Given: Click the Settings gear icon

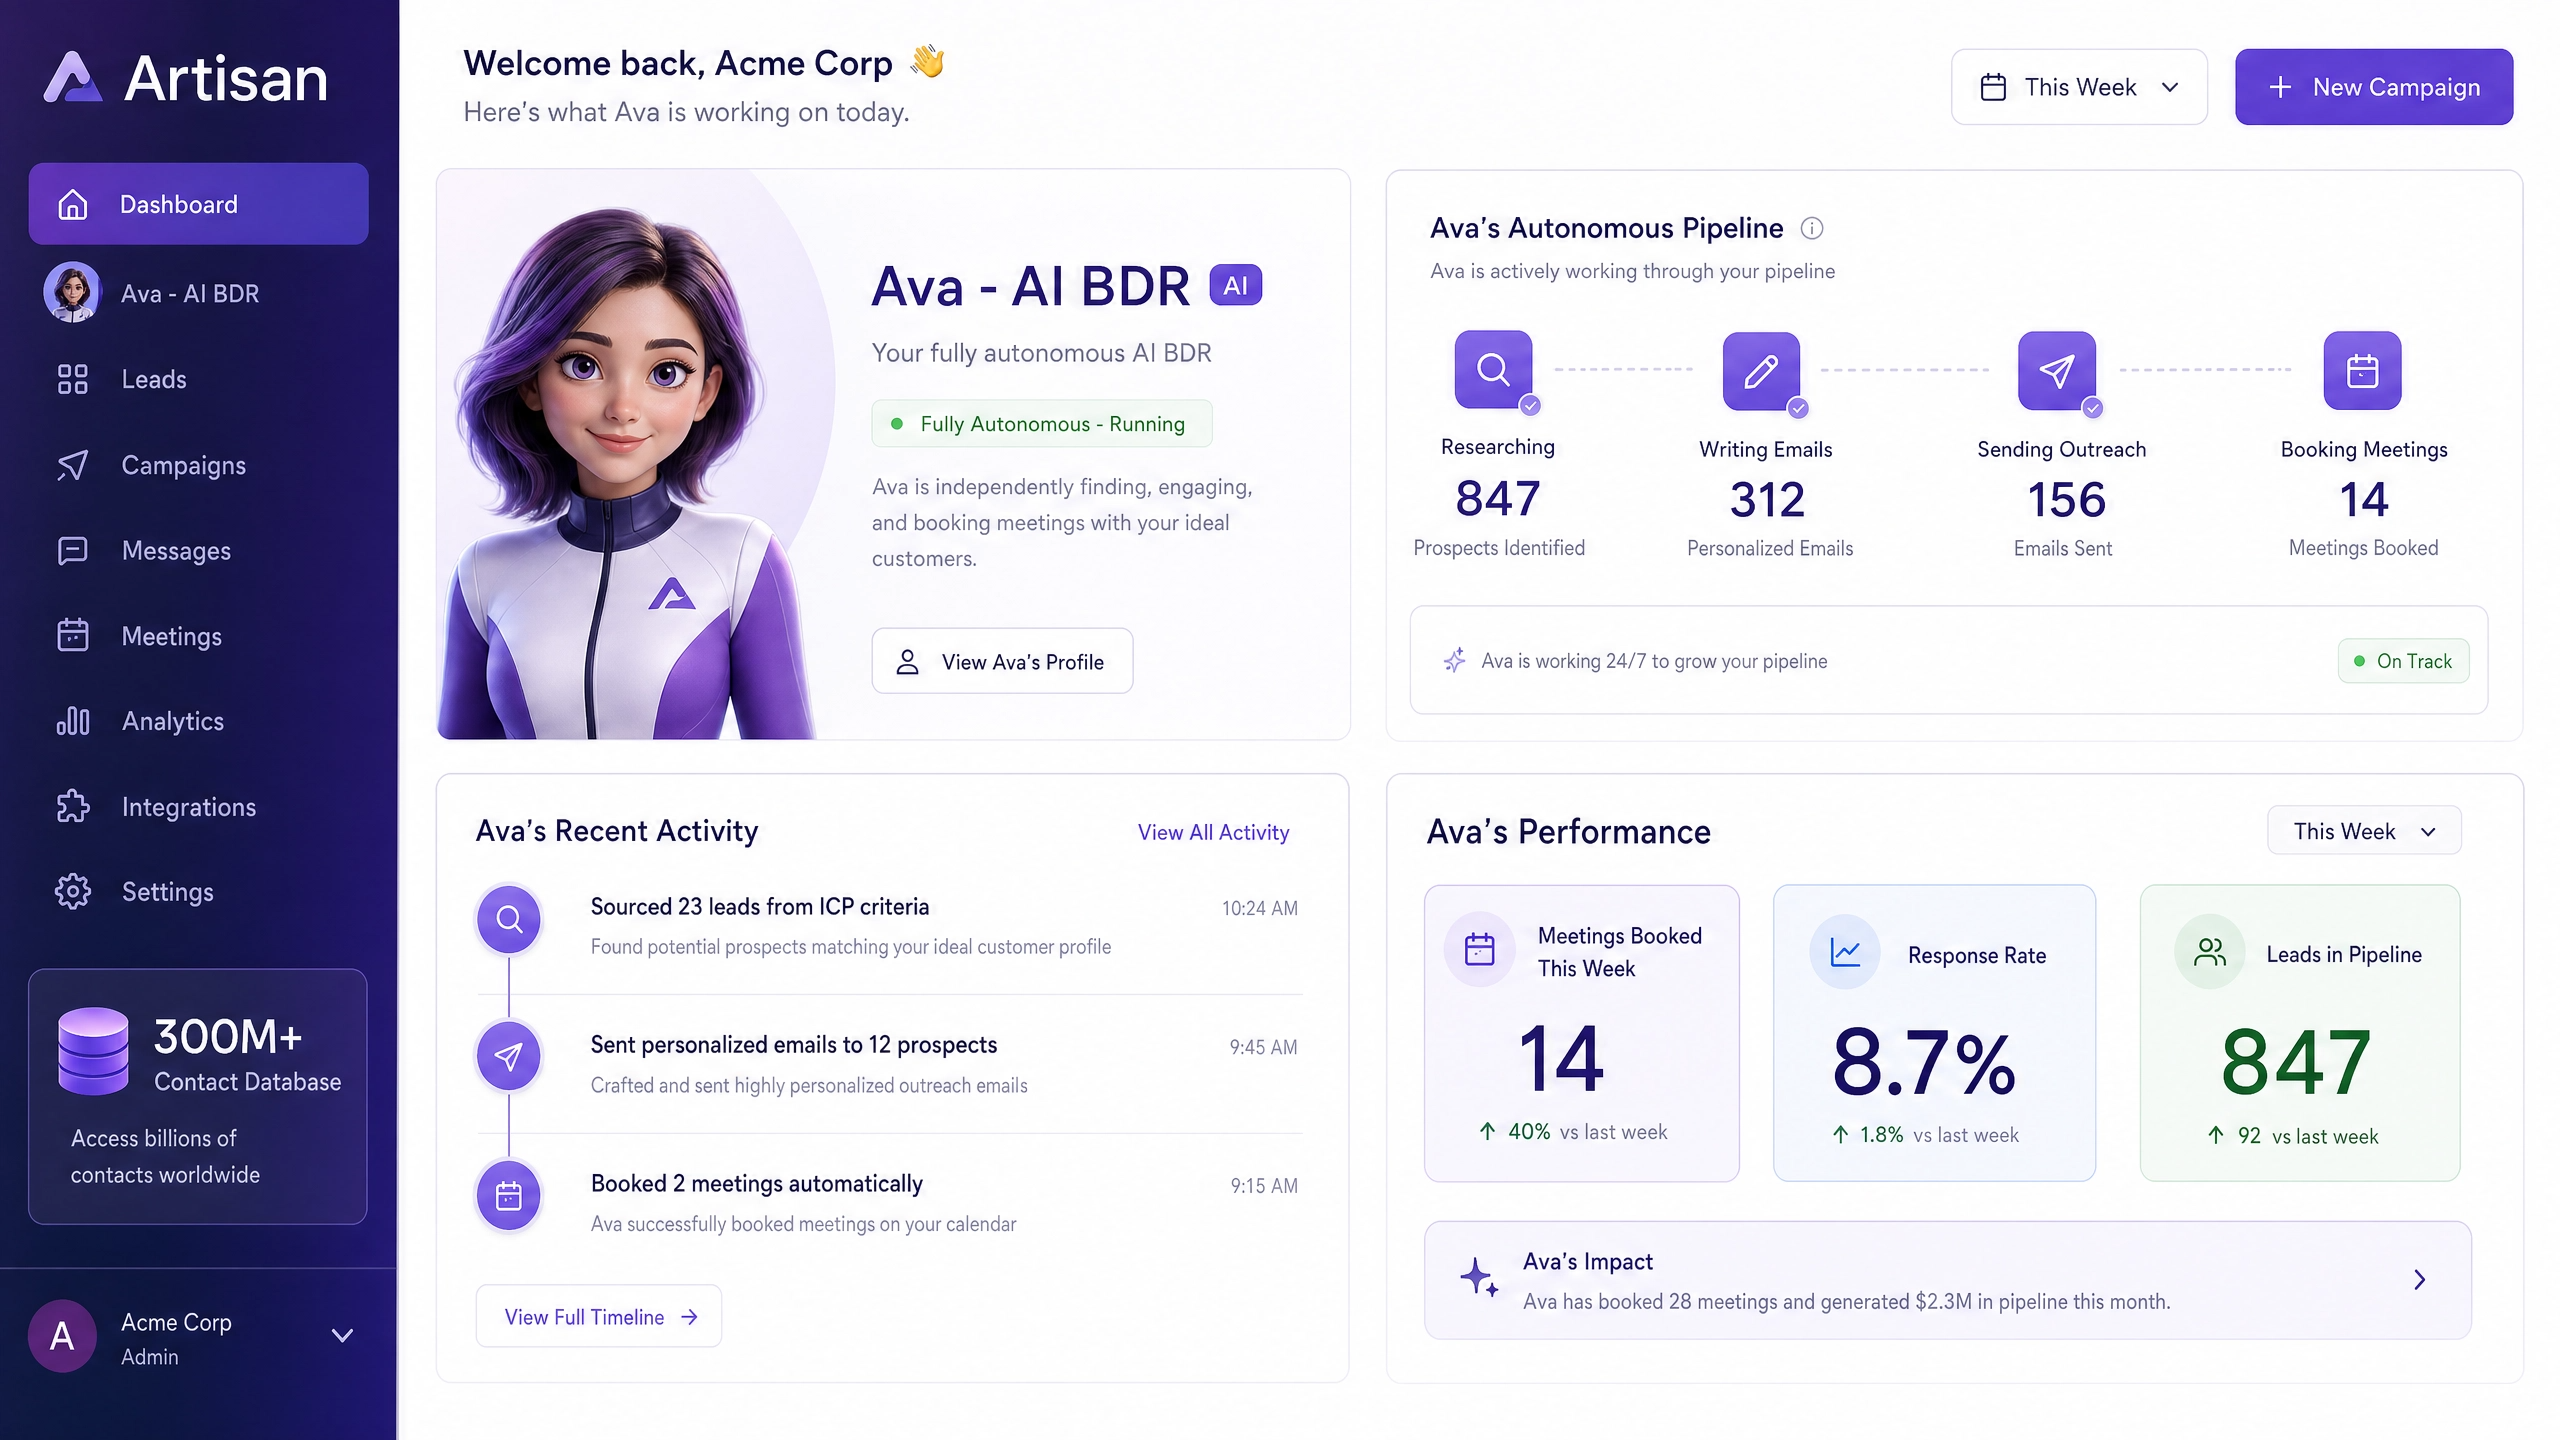Looking at the screenshot, I should pyautogui.click(x=72, y=891).
